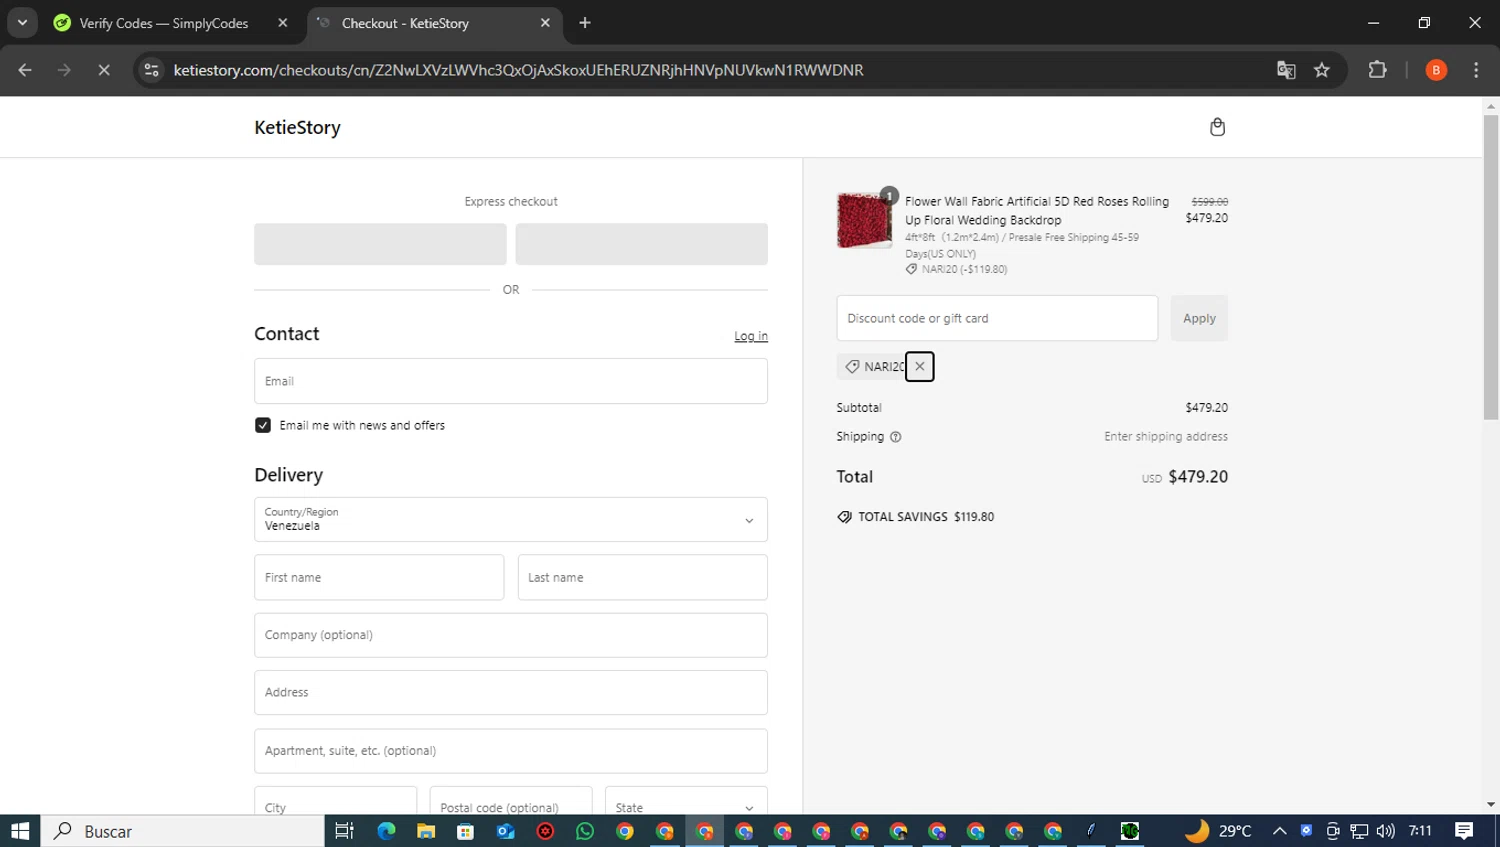Close the Verify Codes SimplyCodes tab

(283, 23)
